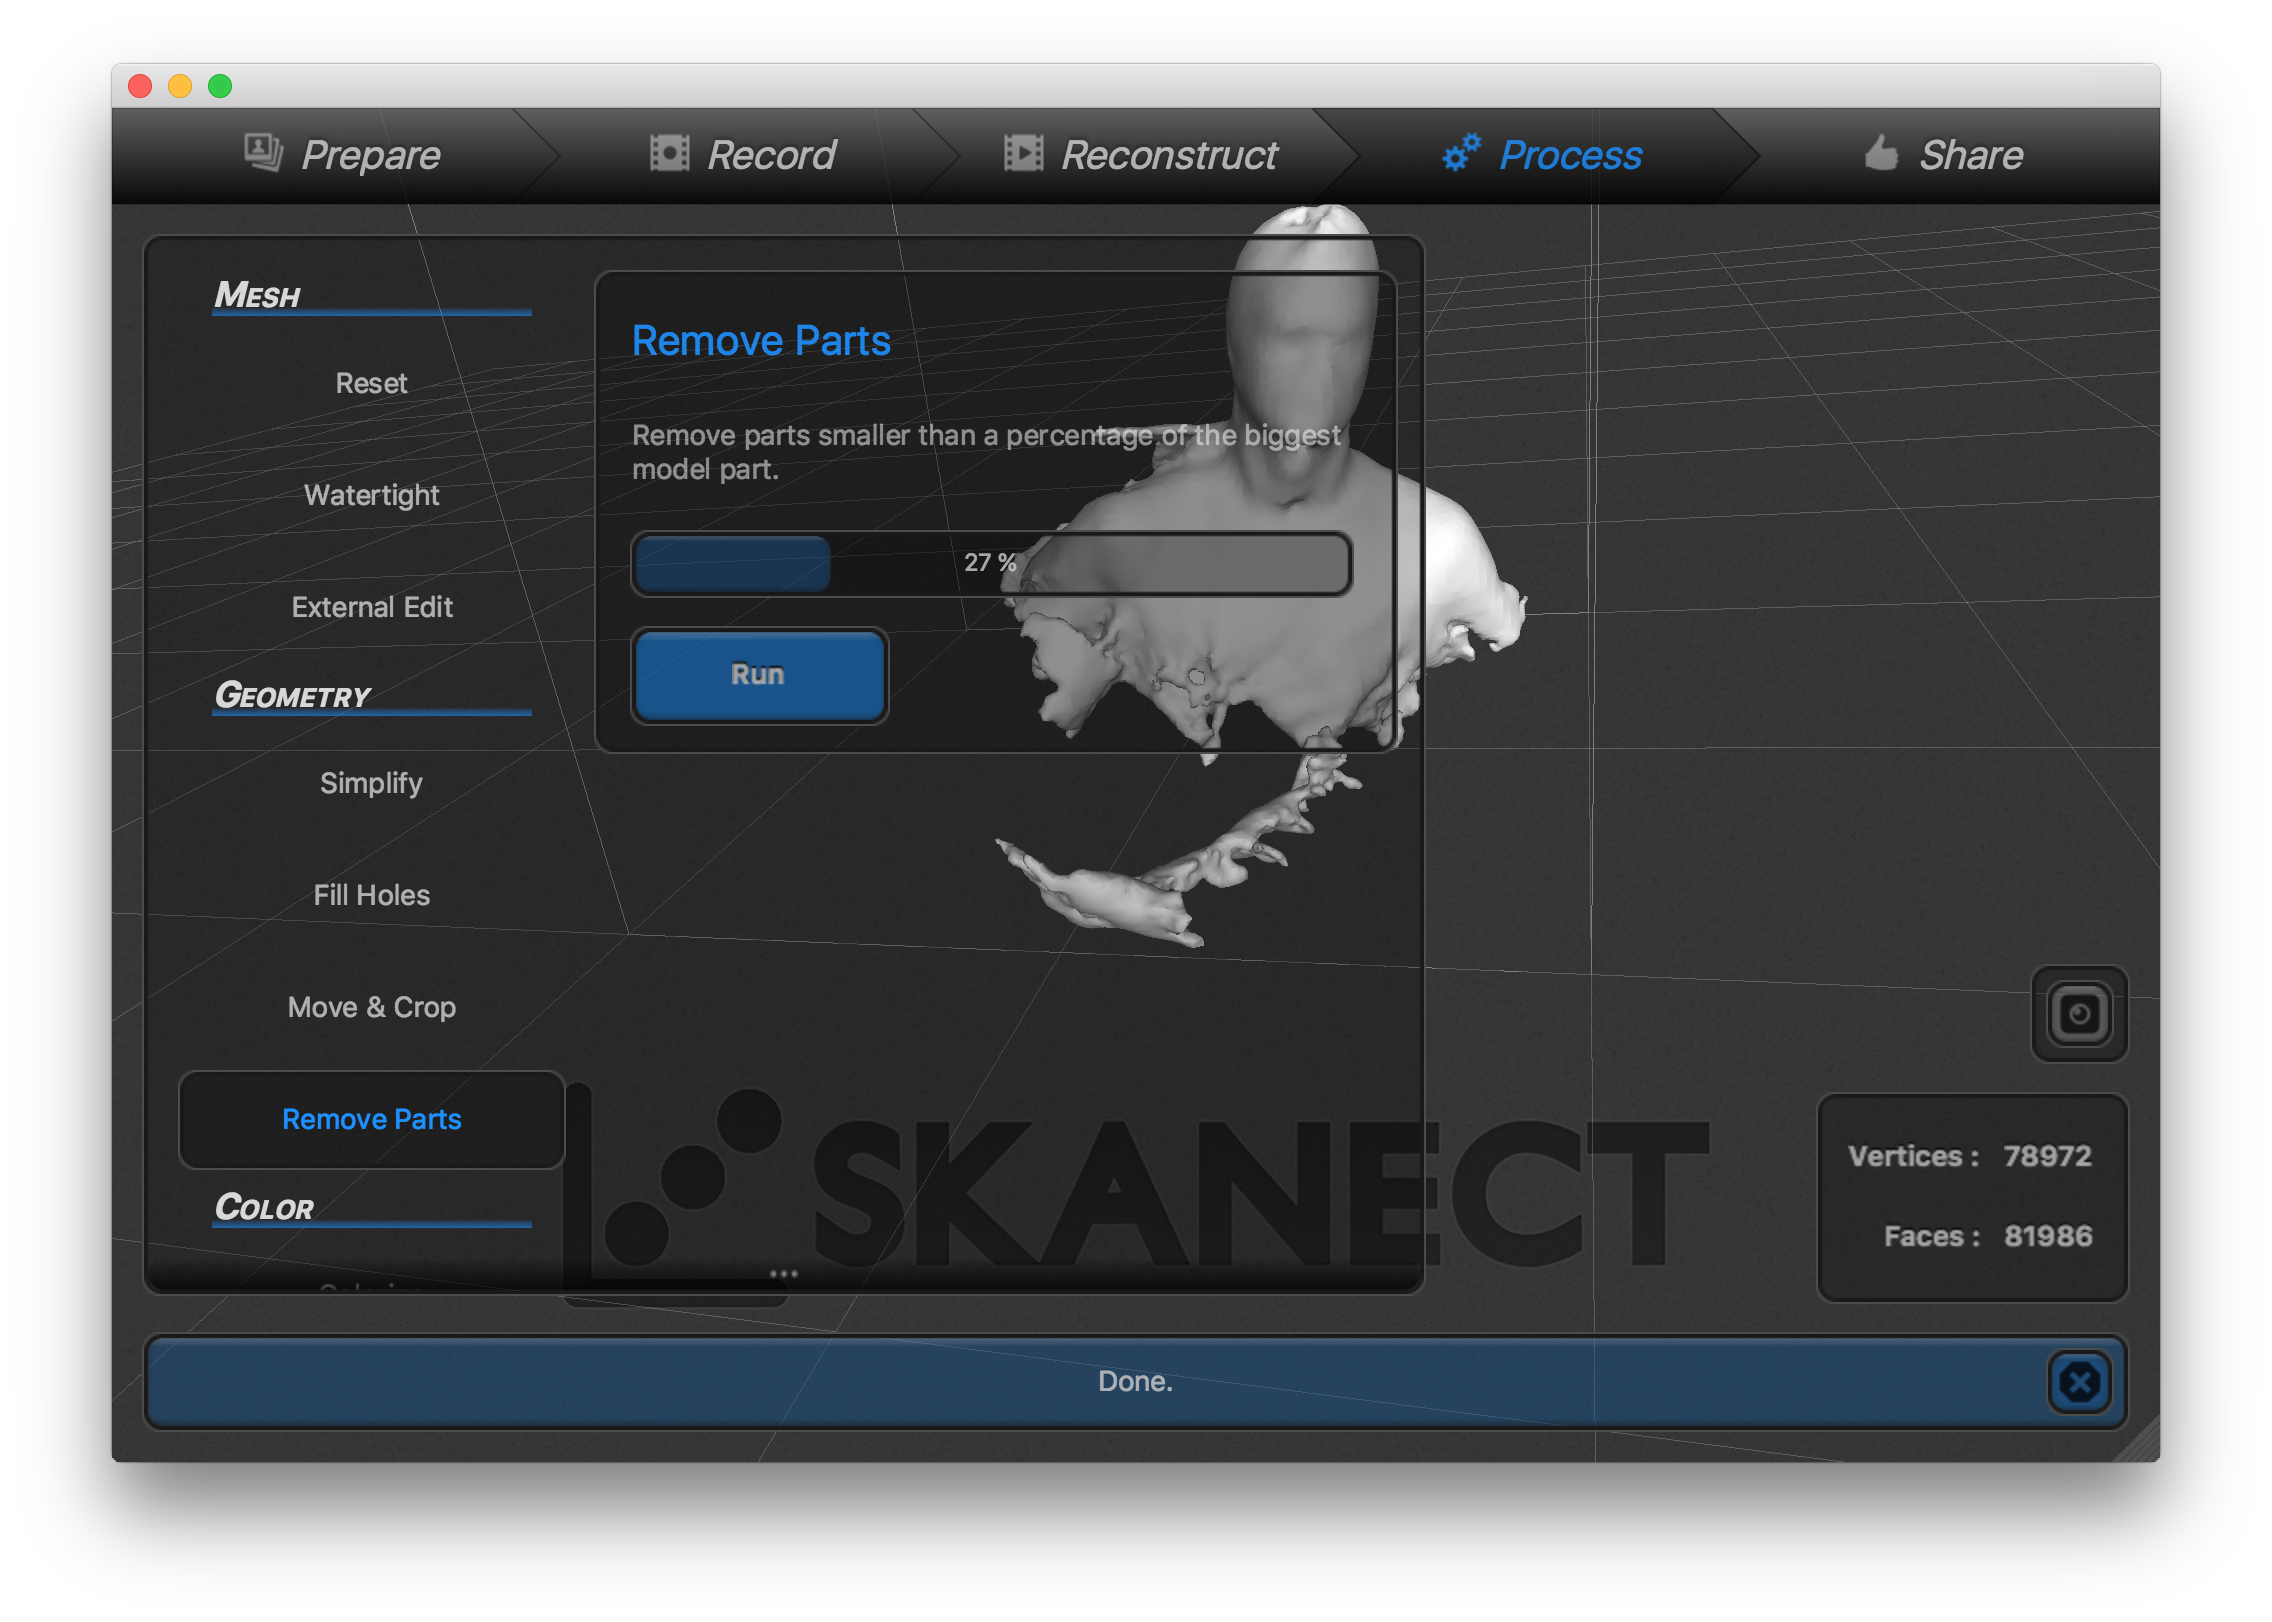The height and width of the screenshot is (1622, 2272).
Task: Open the Simplify geometry tool
Action: [371, 783]
